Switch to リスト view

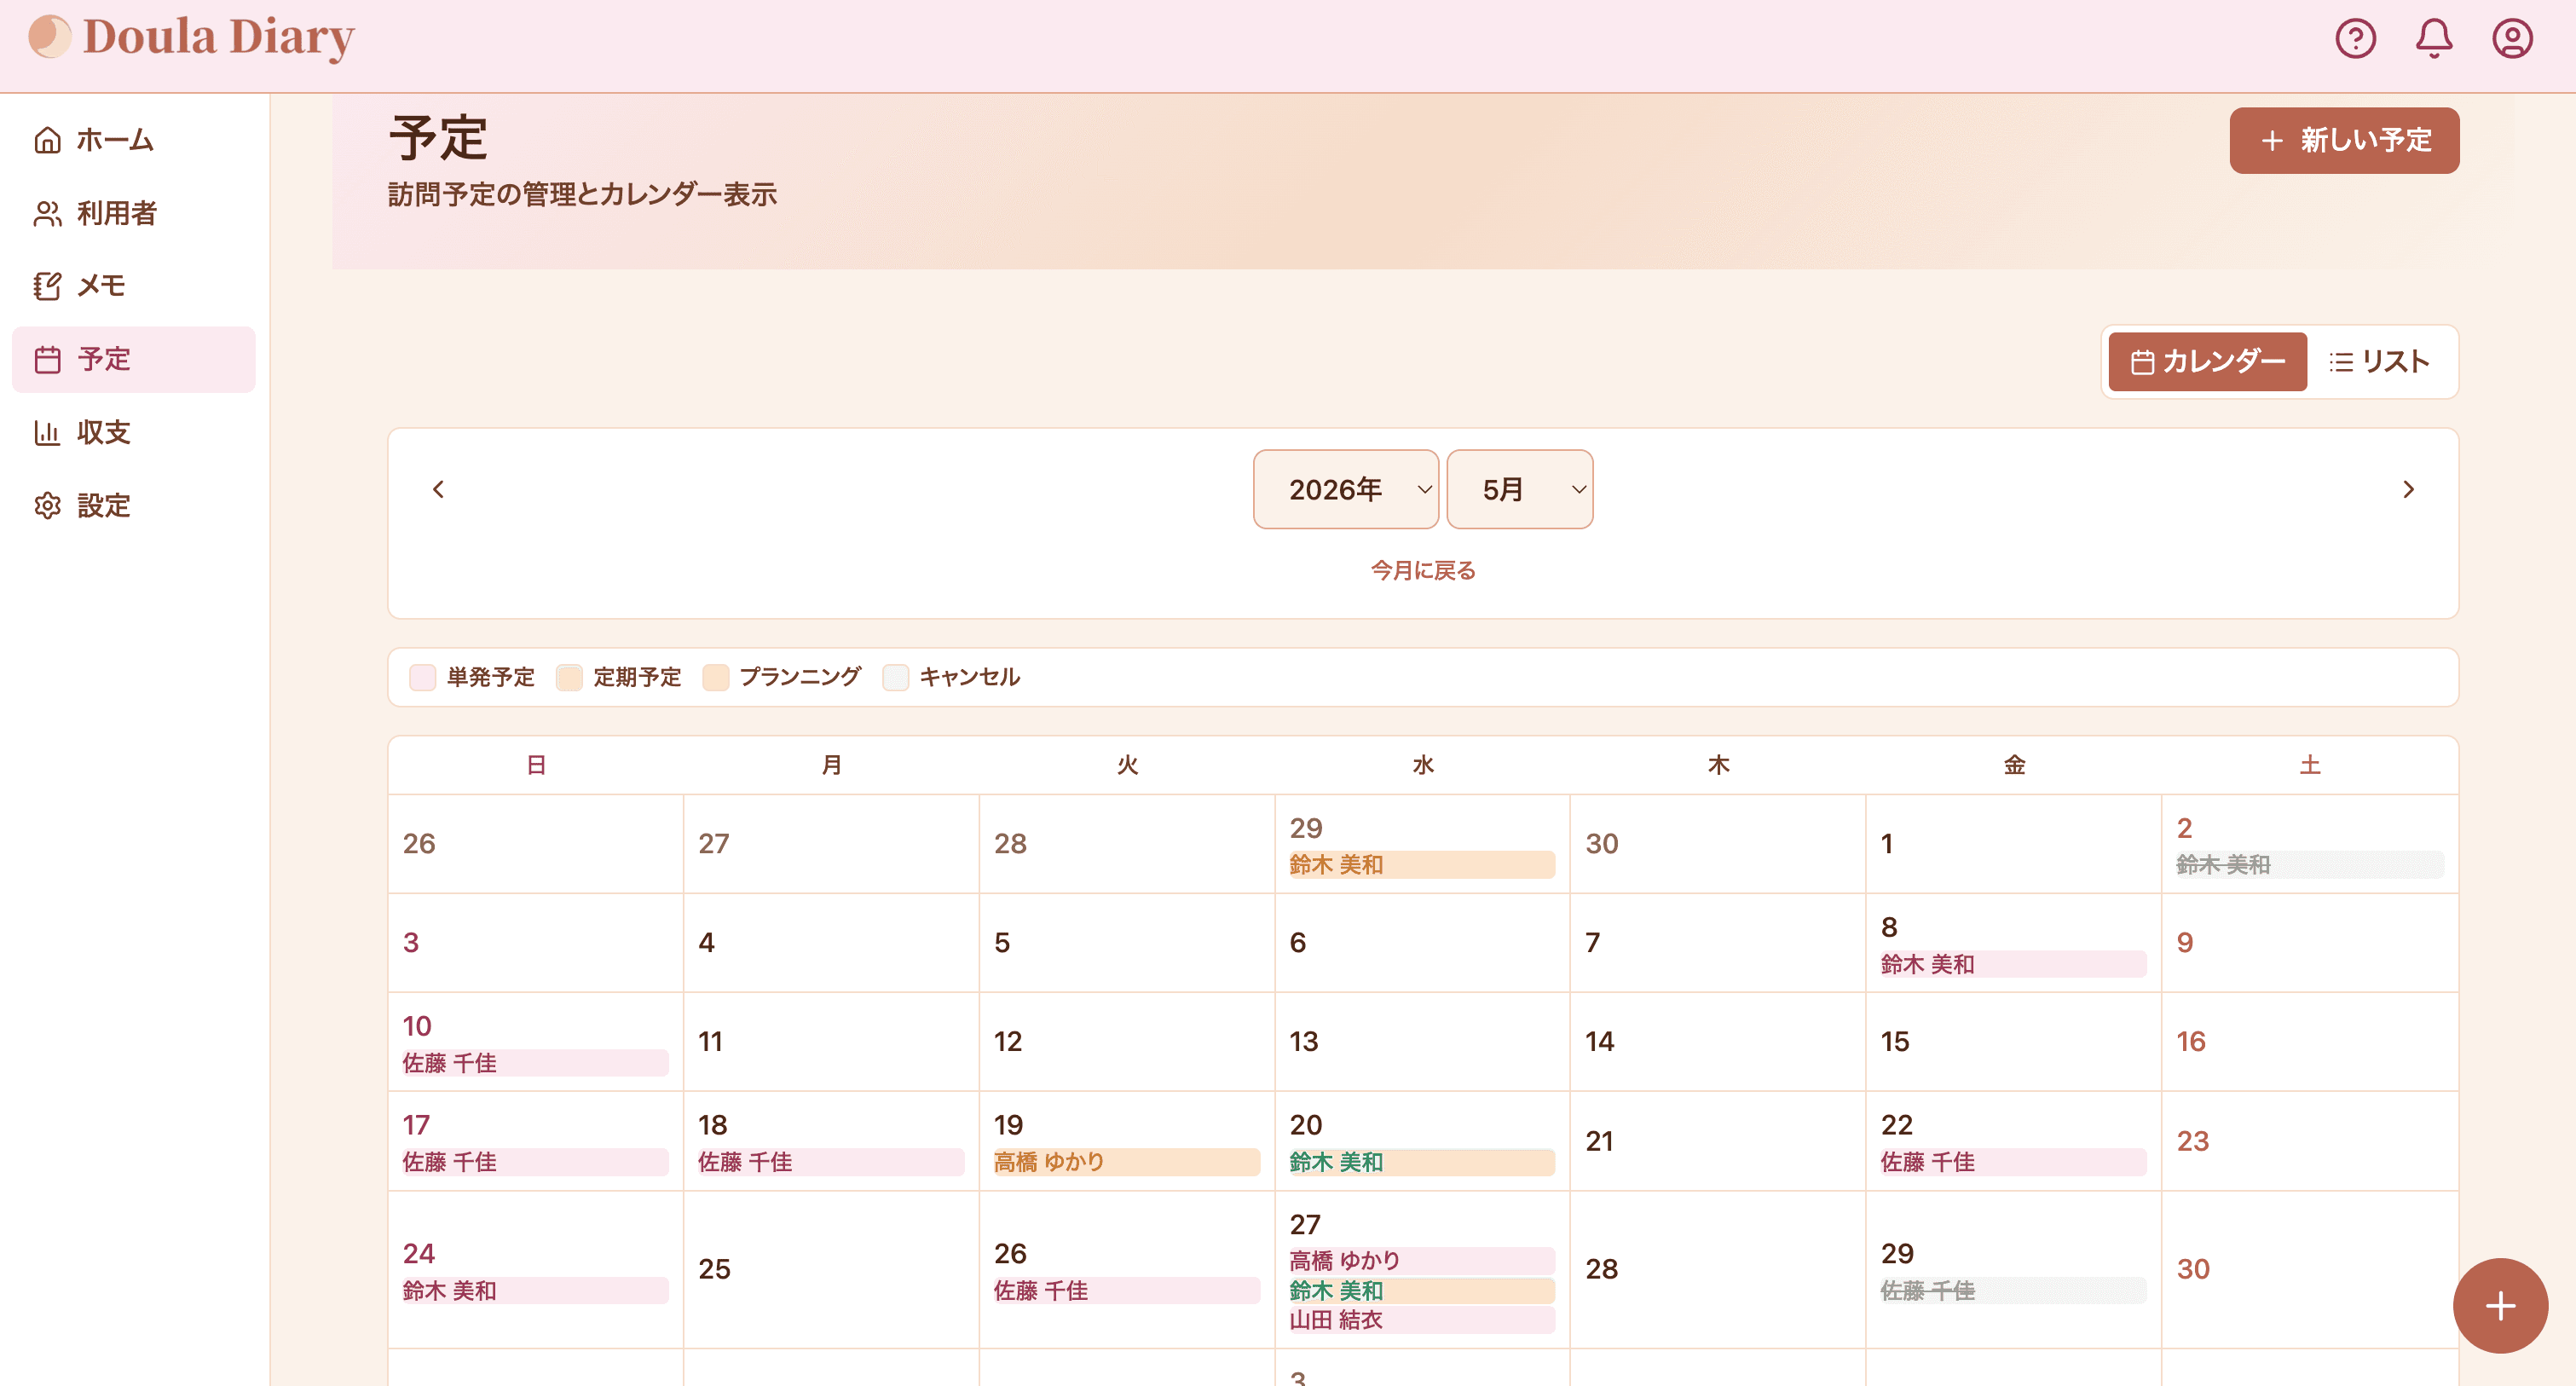2379,361
